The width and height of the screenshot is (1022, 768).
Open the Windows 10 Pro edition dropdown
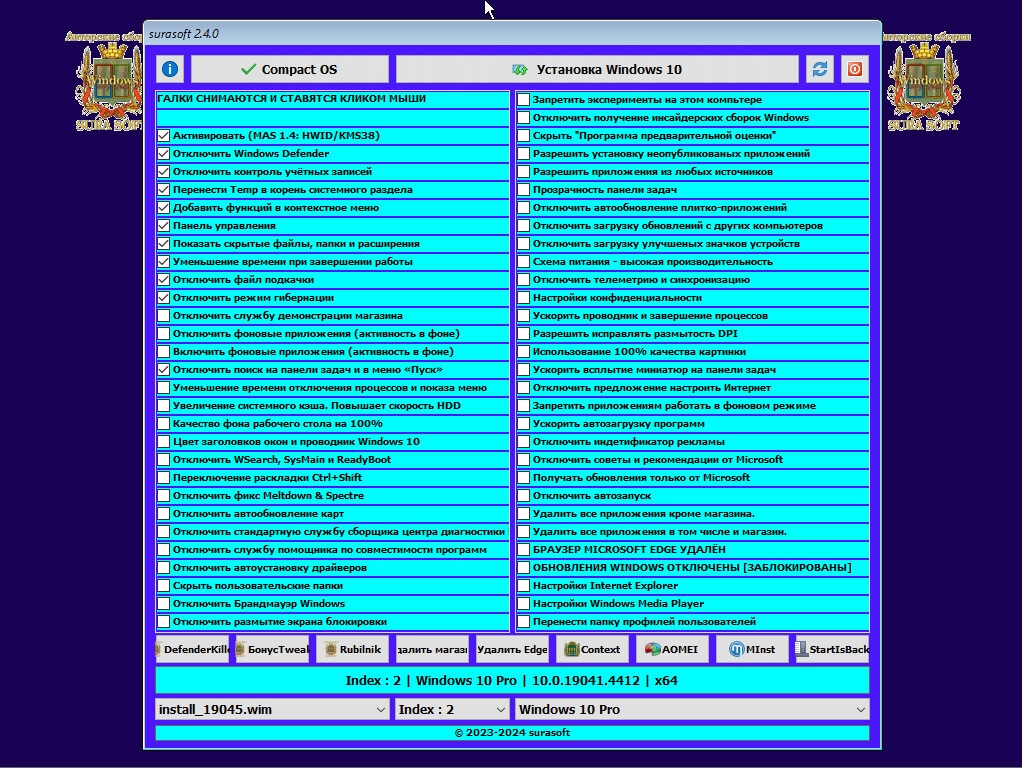coord(692,709)
